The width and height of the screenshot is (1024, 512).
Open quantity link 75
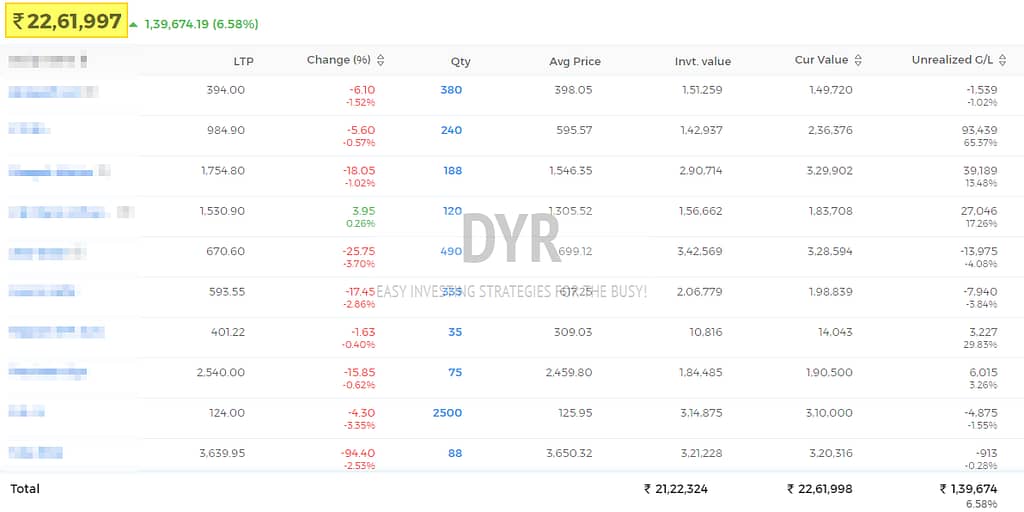455,373
